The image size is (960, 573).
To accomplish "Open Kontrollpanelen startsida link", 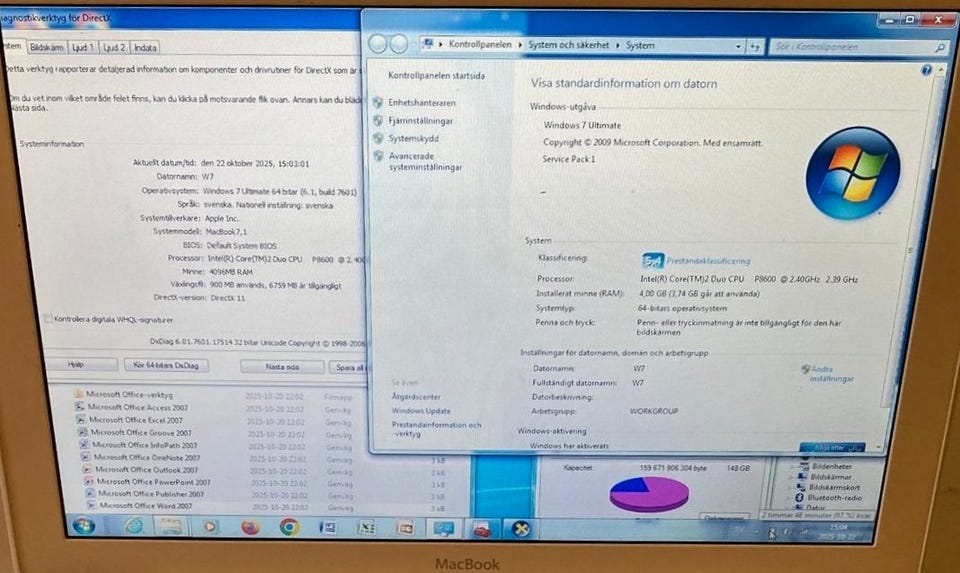I will click(437, 76).
